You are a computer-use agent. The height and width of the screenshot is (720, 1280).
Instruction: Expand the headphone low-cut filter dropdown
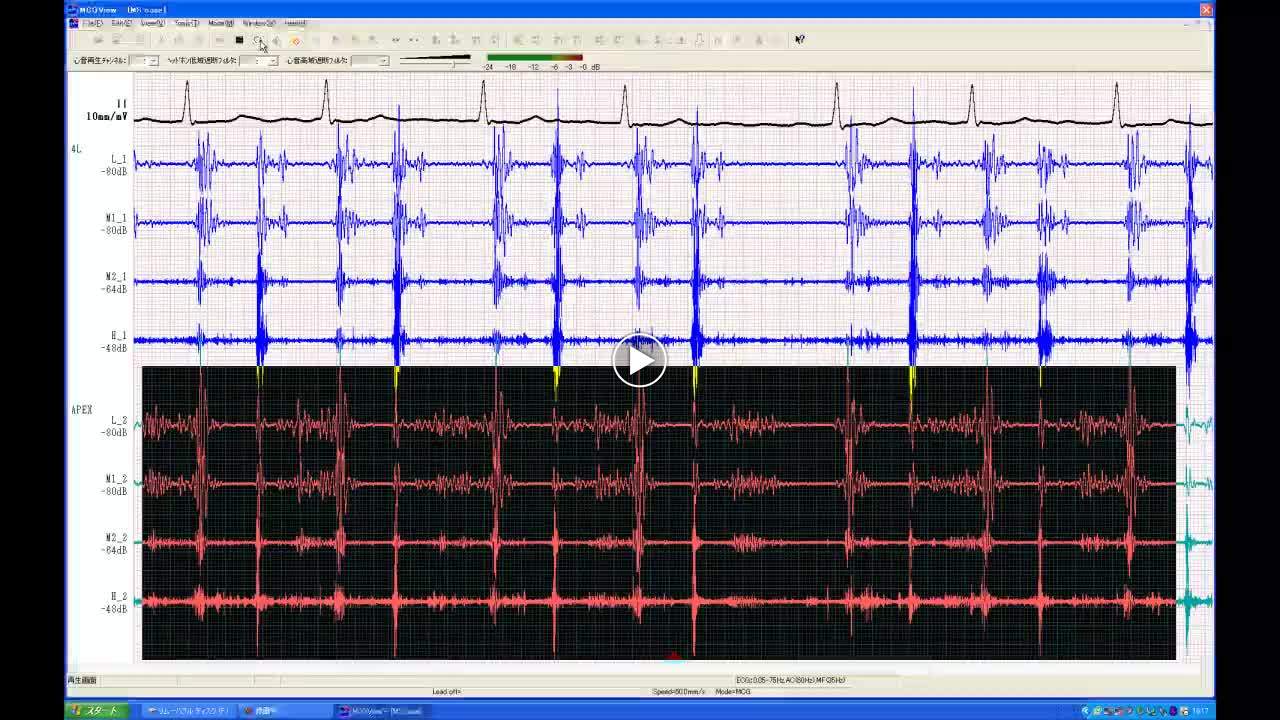272,61
